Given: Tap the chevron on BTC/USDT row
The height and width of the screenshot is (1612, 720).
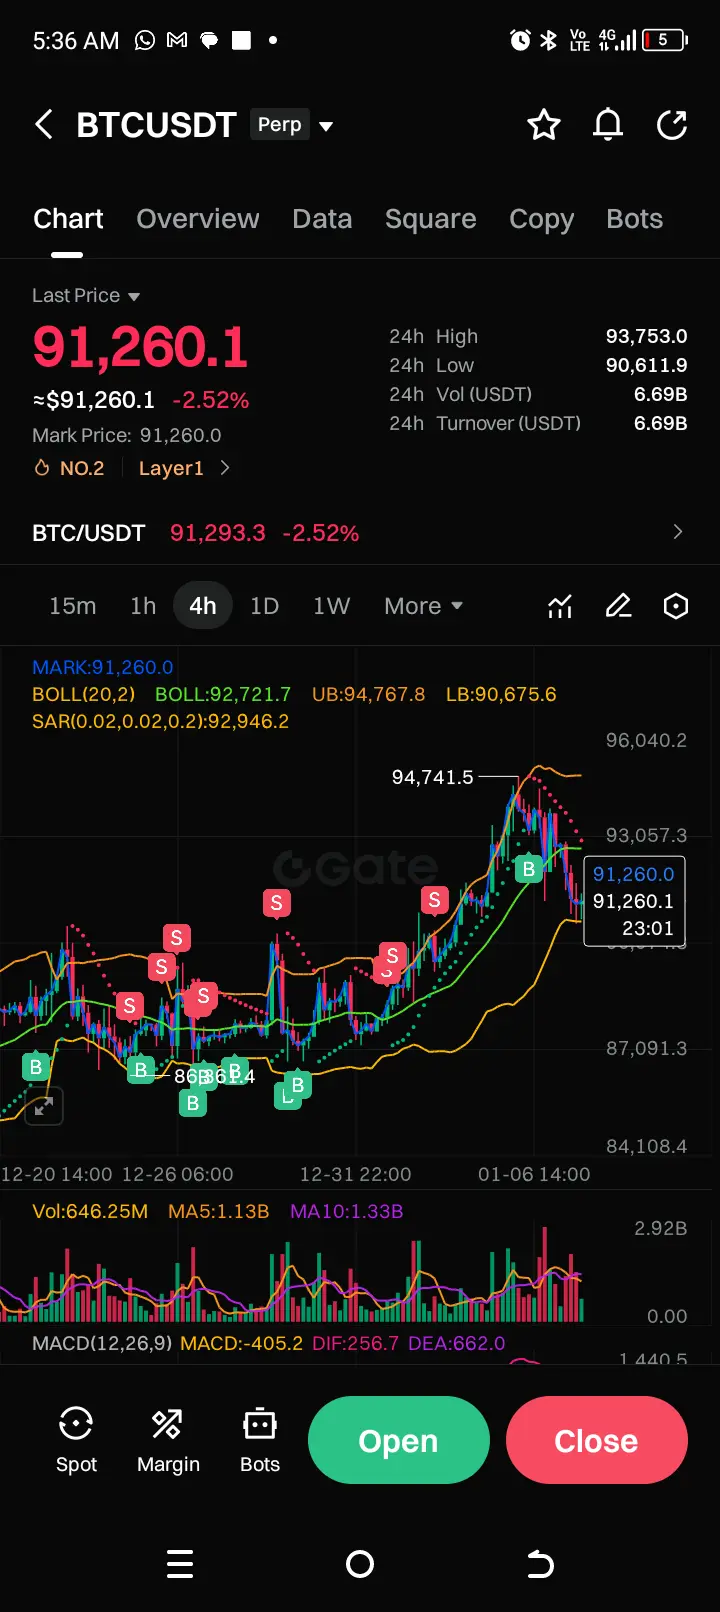Looking at the screenshot, I should 678,532.
